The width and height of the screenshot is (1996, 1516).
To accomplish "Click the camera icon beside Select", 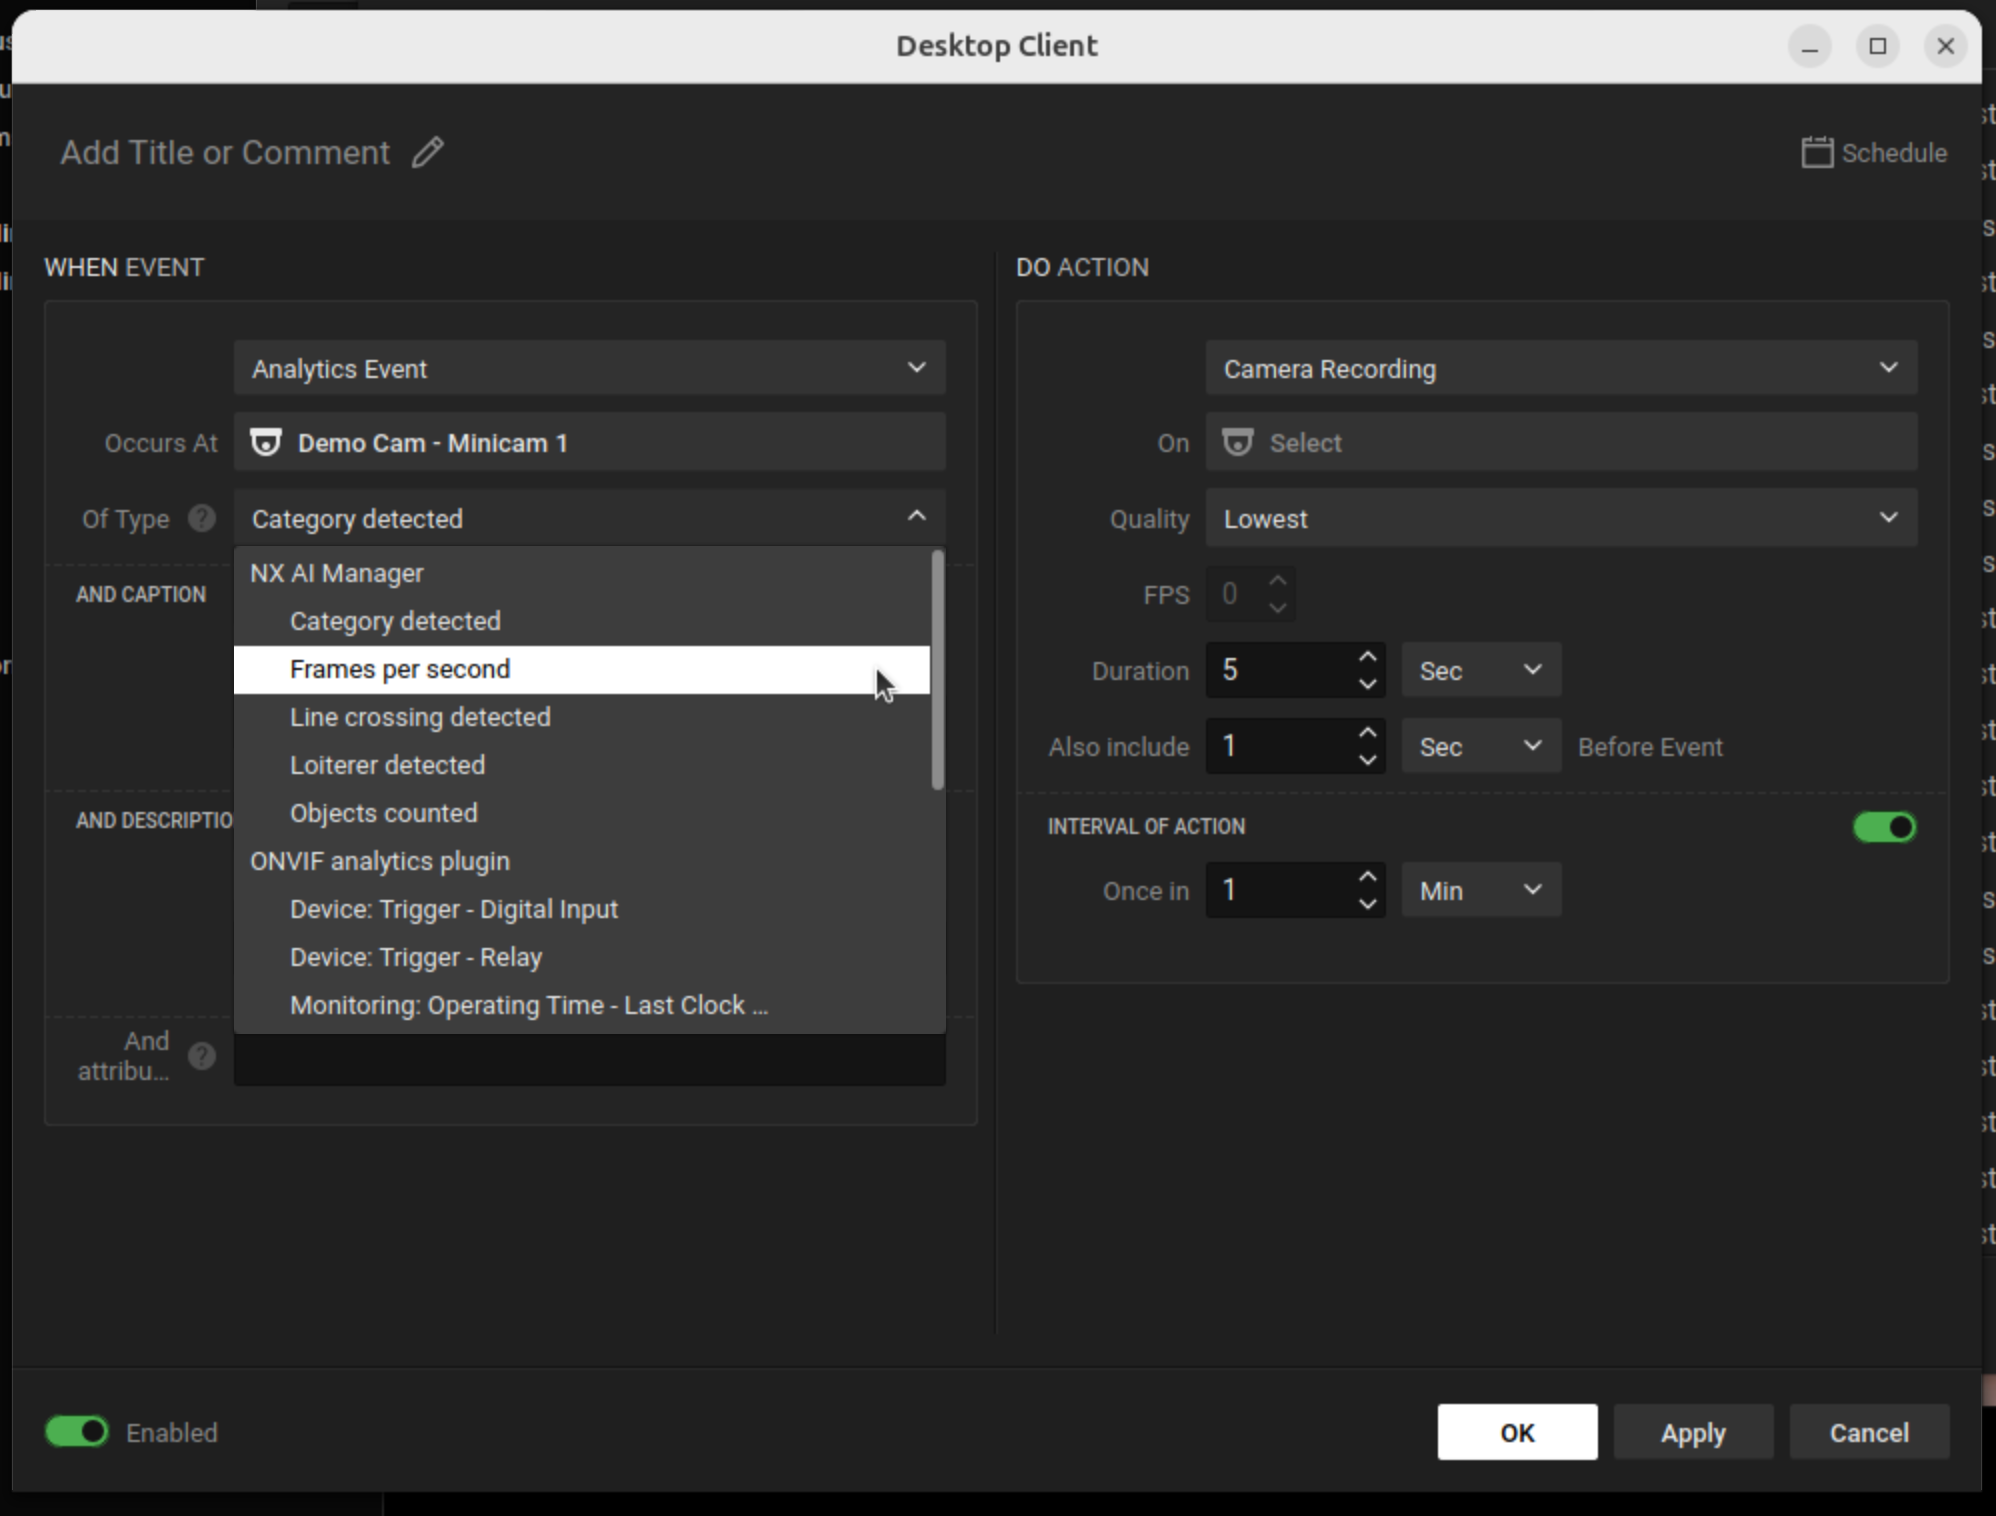I will coord(1237,443).
